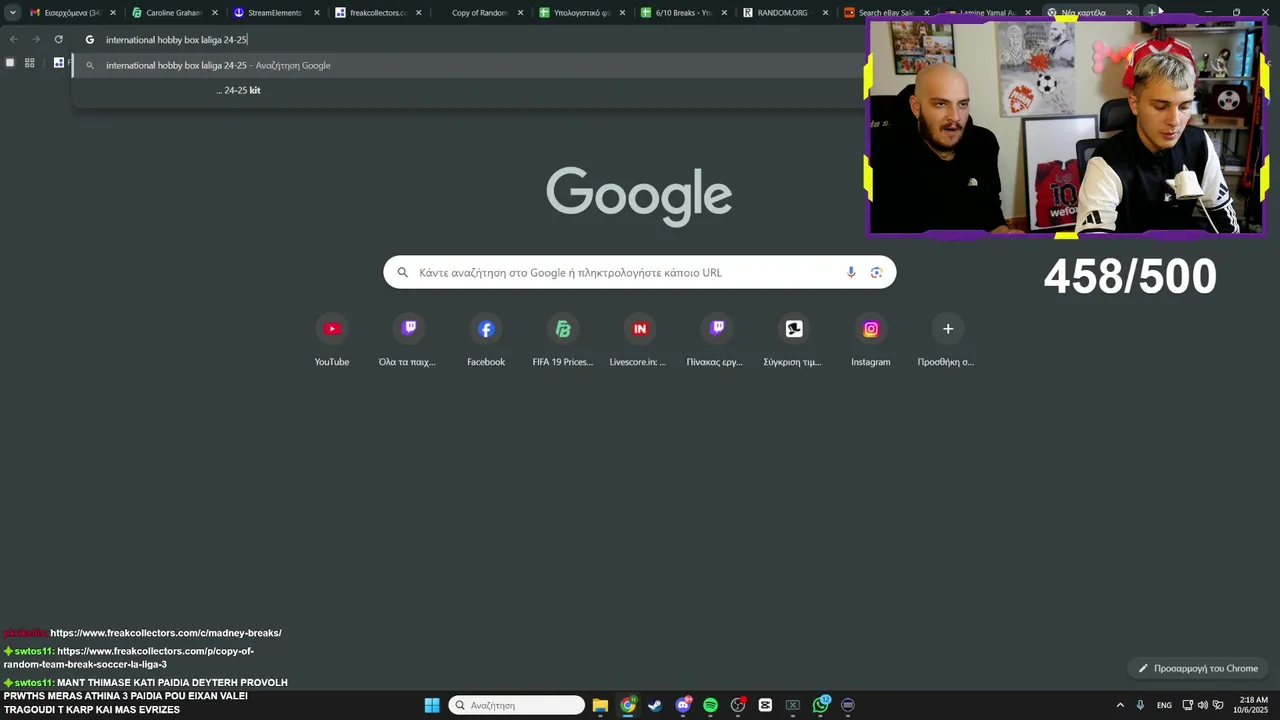Expand the tab search dropdown arrow
The width and height of the screenshot is (1280, 720).
point(13,12)
